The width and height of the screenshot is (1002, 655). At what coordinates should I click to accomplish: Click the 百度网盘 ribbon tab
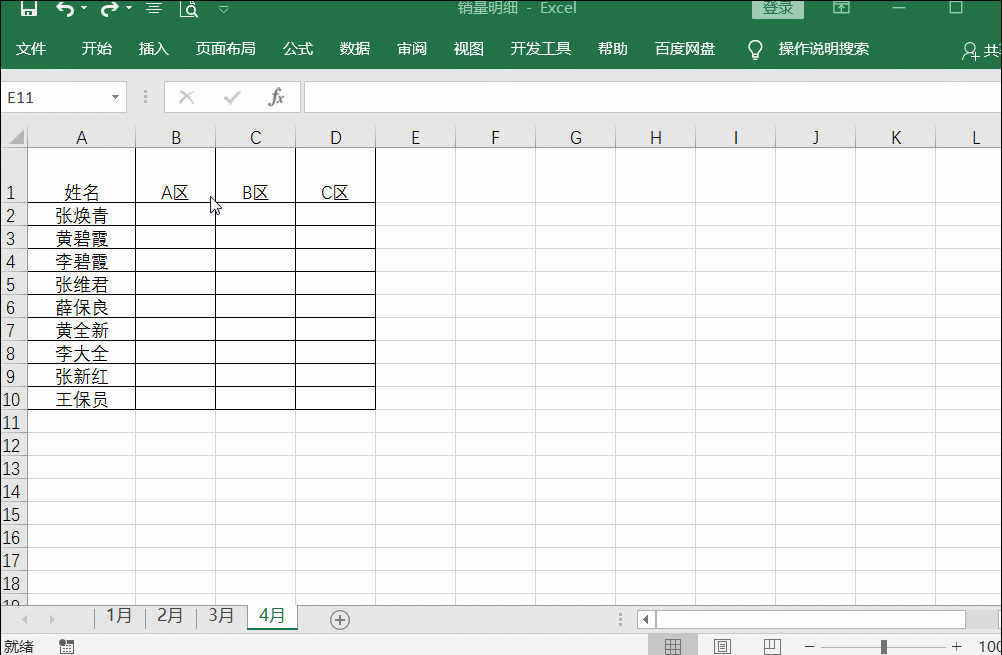(684, 47)
